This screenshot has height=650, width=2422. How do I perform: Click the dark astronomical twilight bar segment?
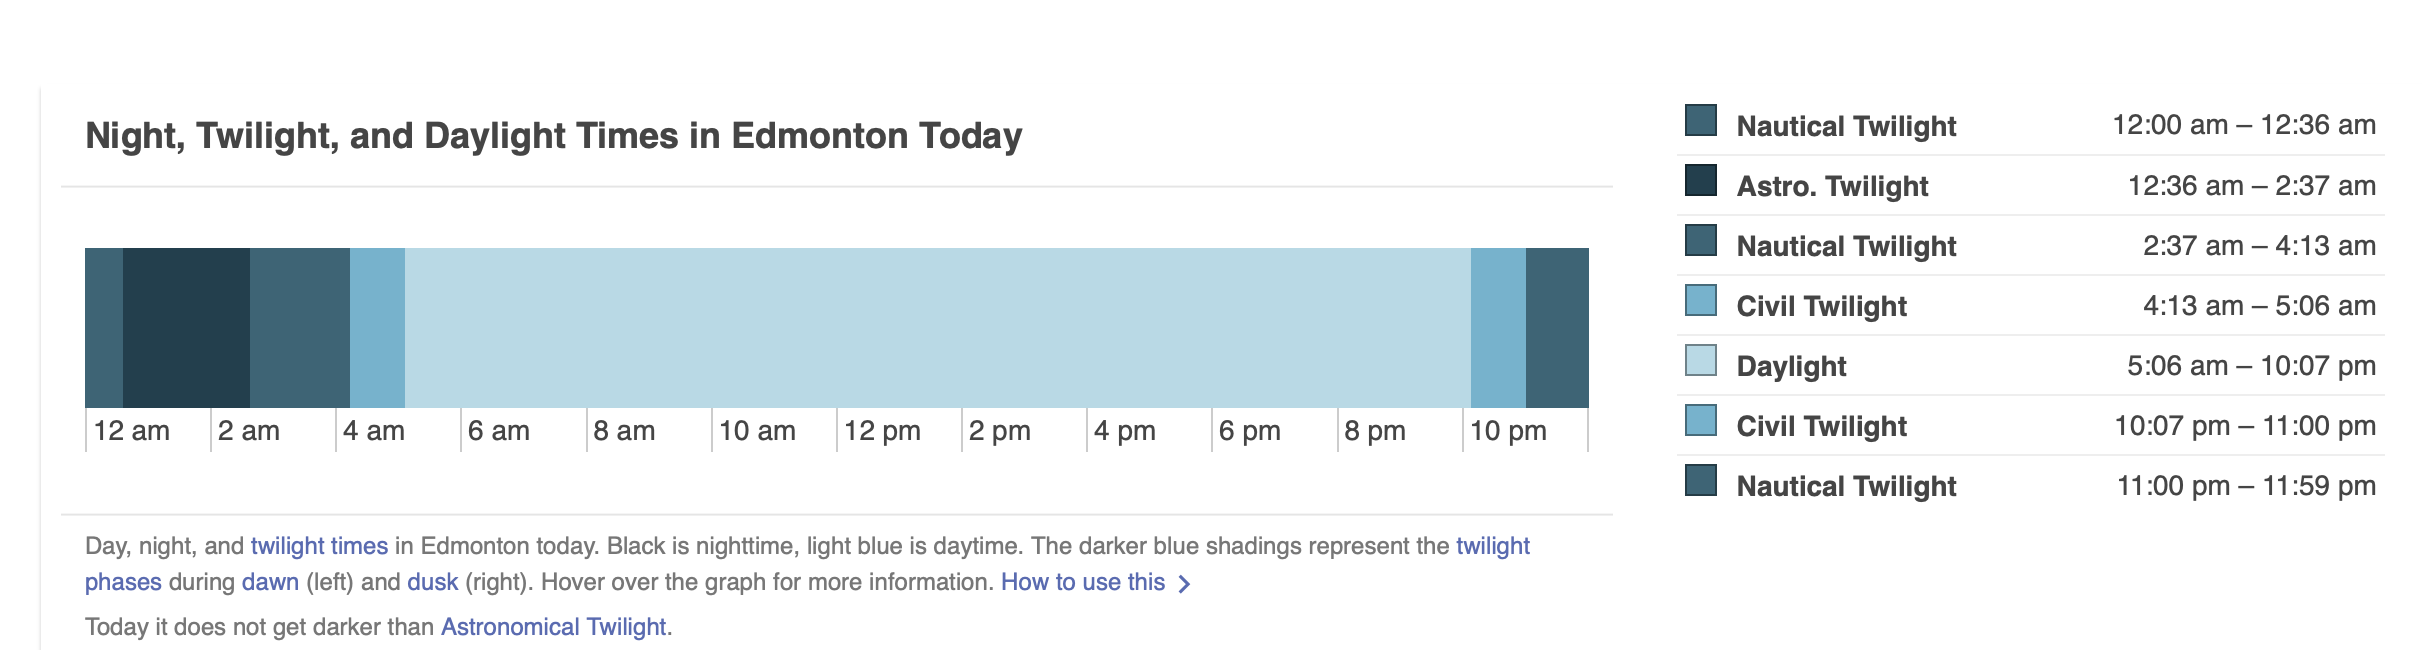(186, 327)
